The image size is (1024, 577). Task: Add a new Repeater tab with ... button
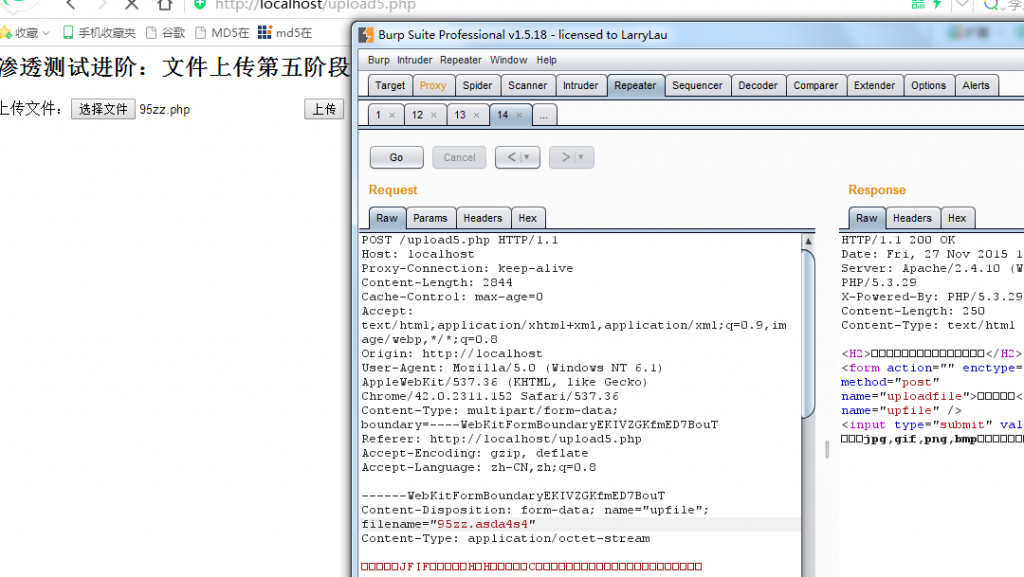click(544, 115)
